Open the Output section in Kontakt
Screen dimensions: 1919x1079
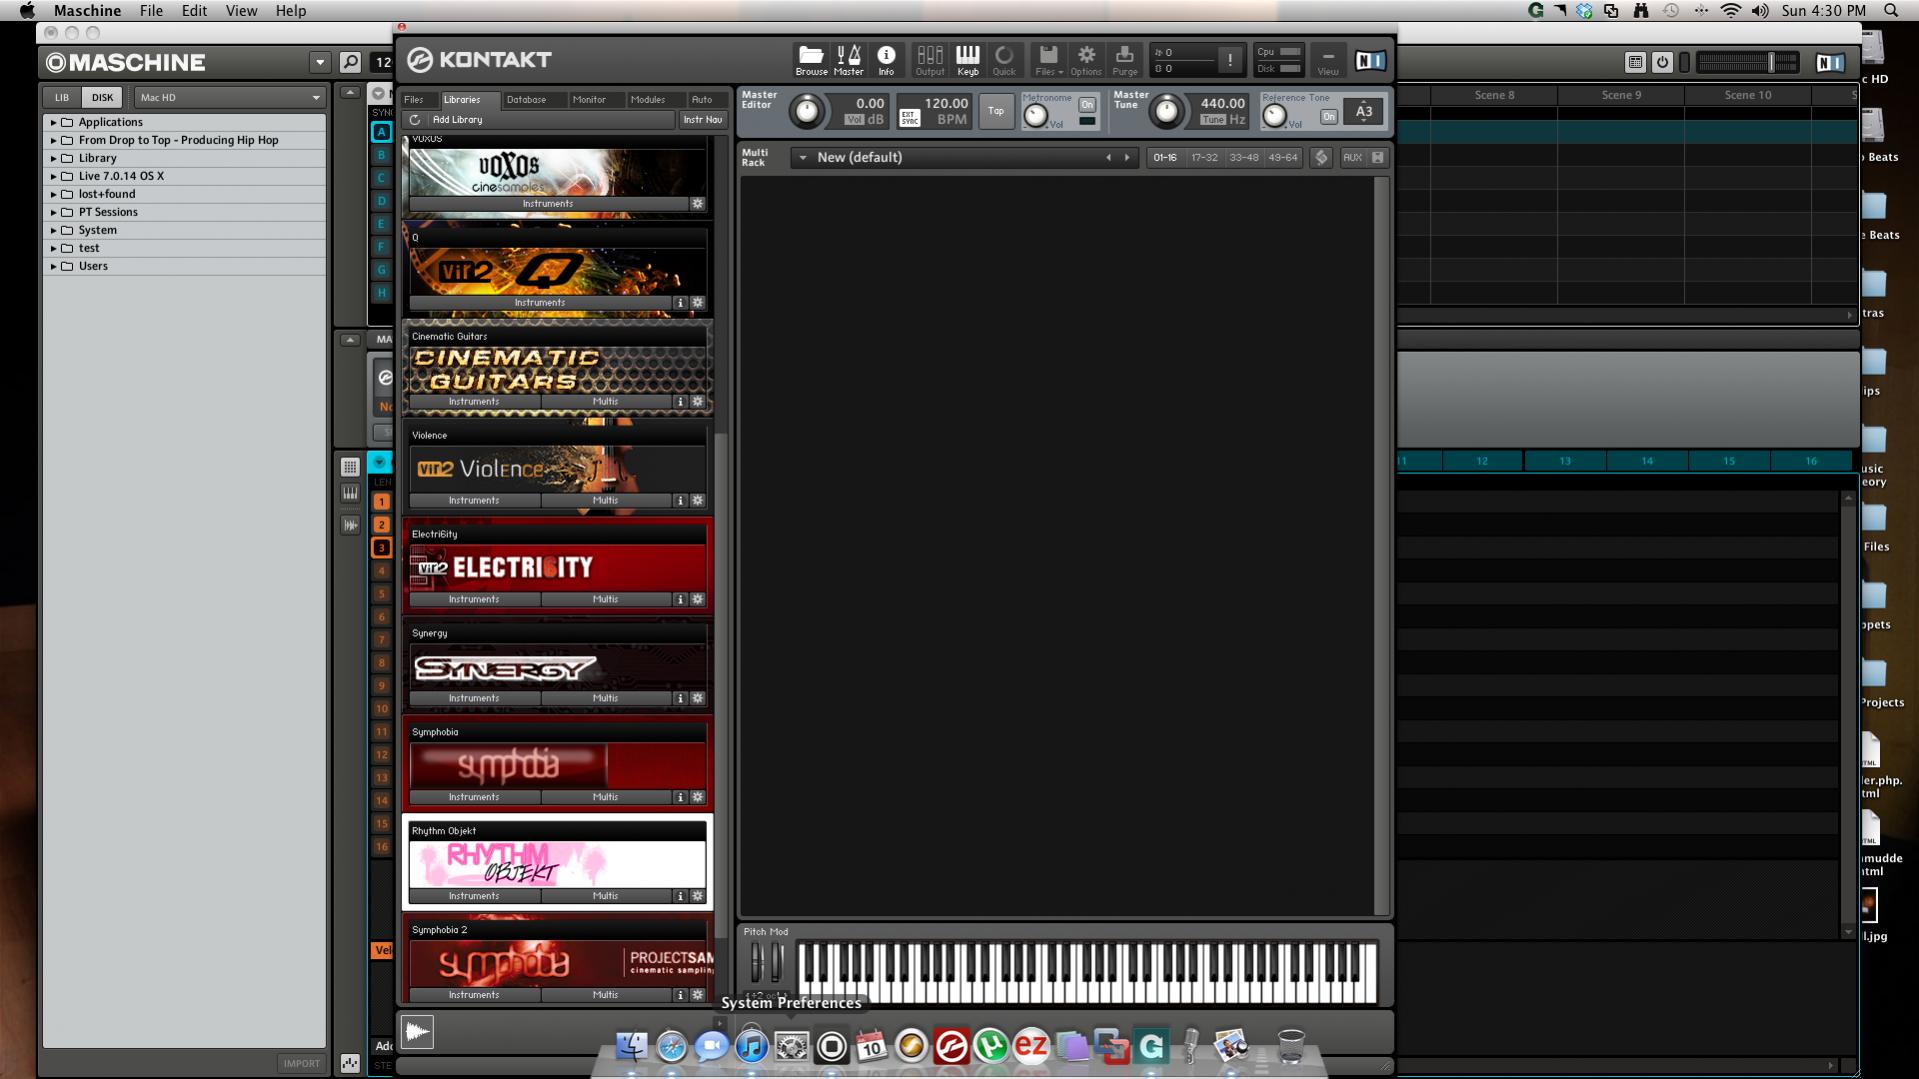coord(930,60)
